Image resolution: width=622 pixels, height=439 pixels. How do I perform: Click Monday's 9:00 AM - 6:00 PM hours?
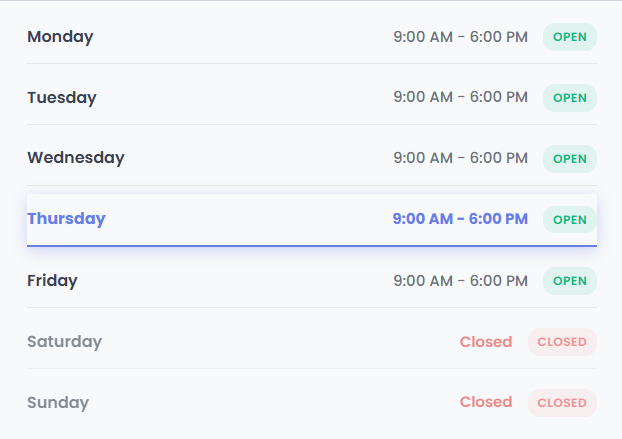(460, 37)
